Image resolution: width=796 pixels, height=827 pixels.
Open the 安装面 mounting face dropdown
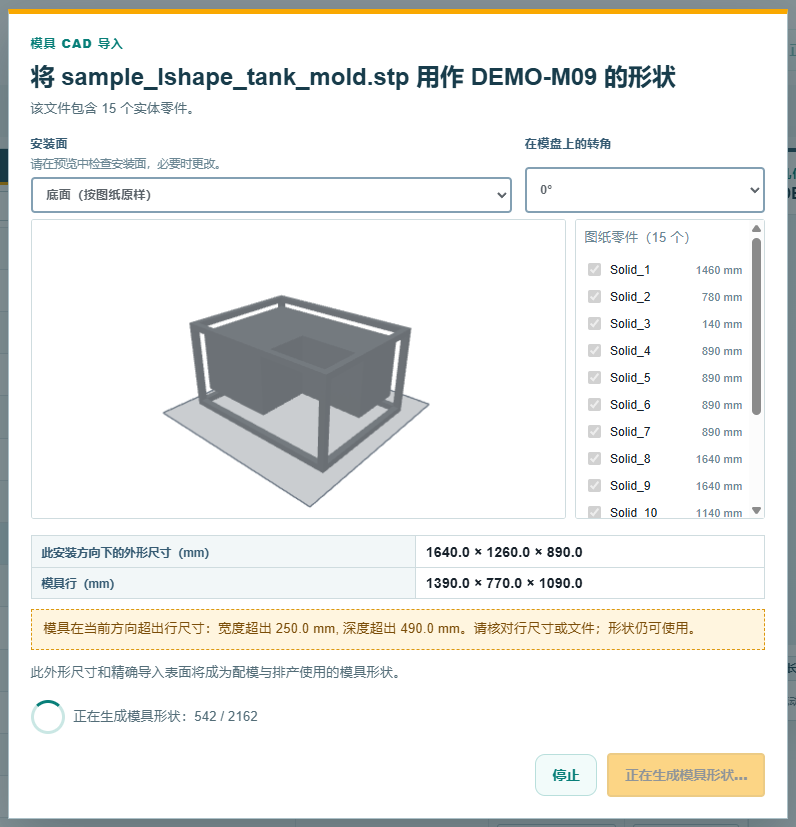271,195
